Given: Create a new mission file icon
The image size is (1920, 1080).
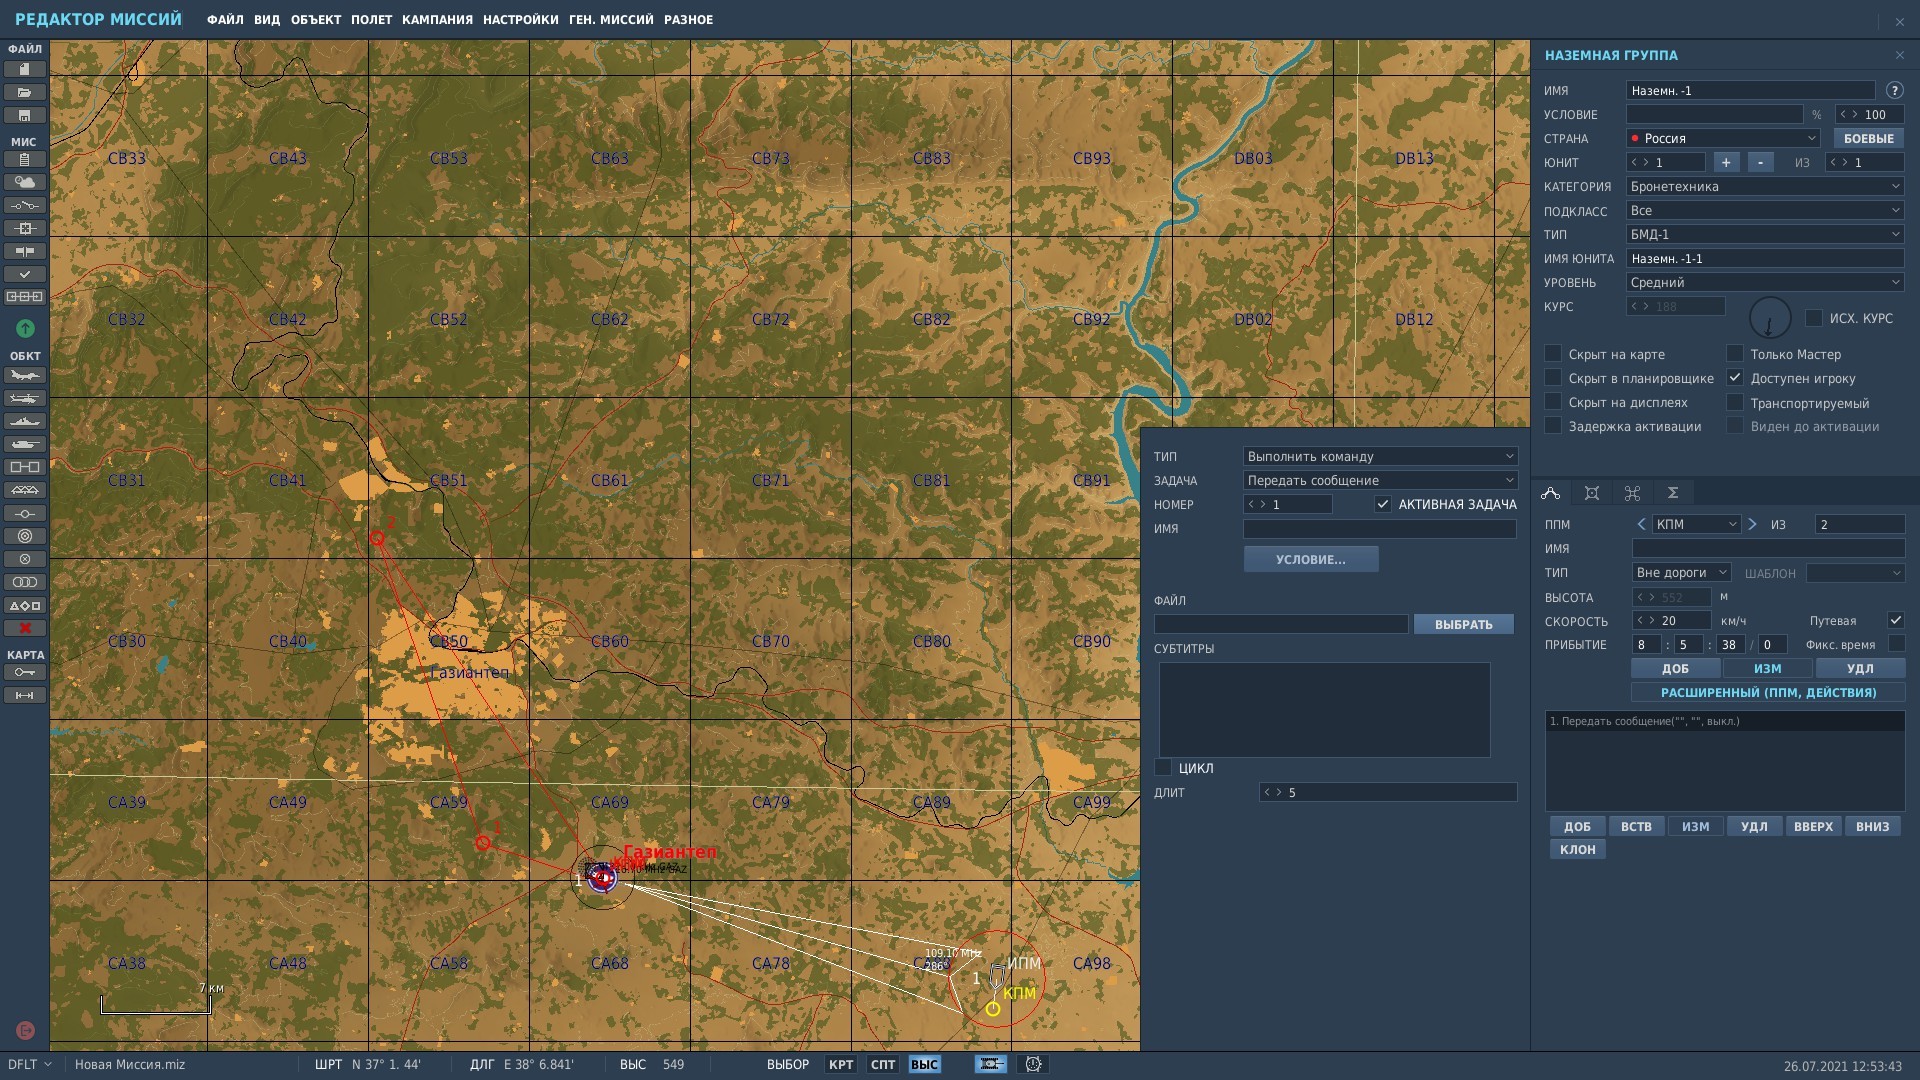Looking at the screenshot, I should coord(25,69).
